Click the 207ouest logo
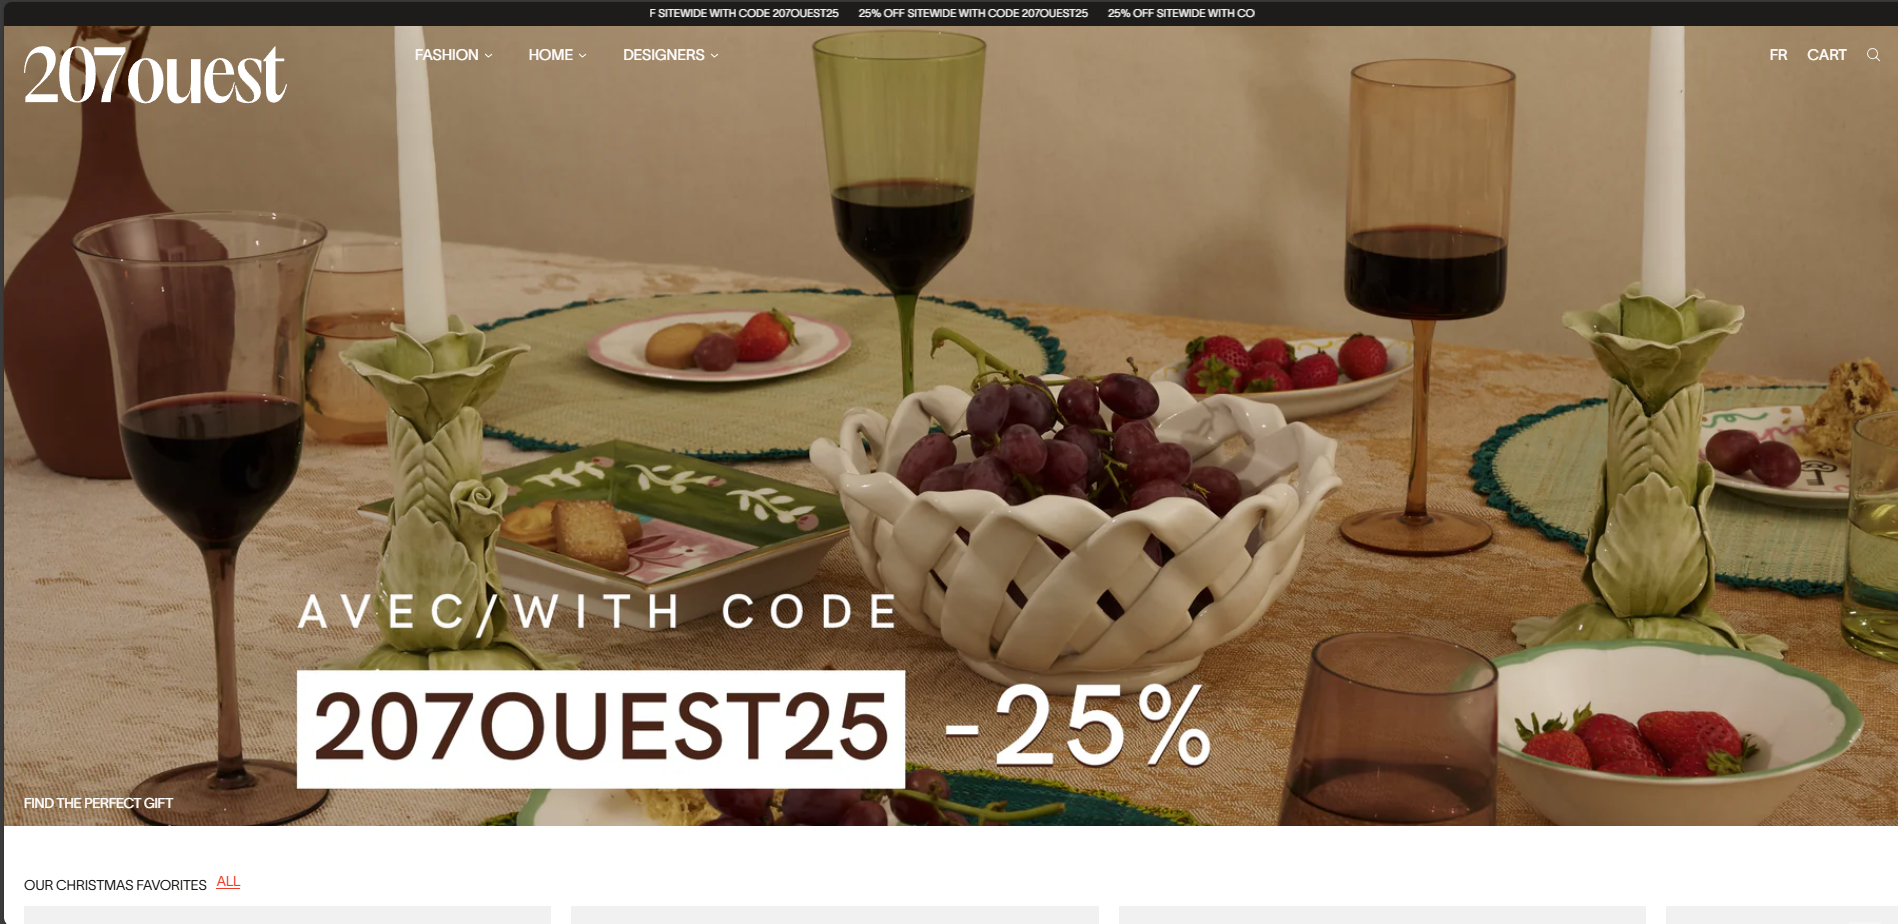1898x924 pixels. 155,75
